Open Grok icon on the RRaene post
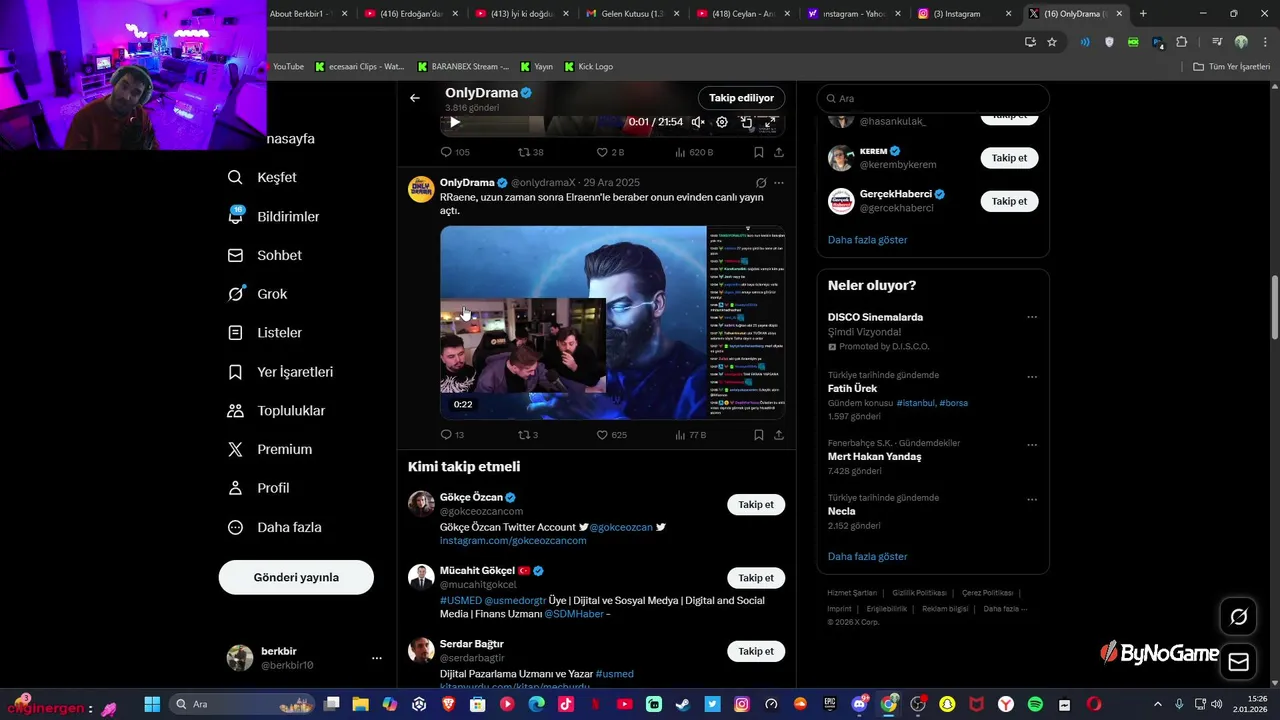 tap(761, 183)
